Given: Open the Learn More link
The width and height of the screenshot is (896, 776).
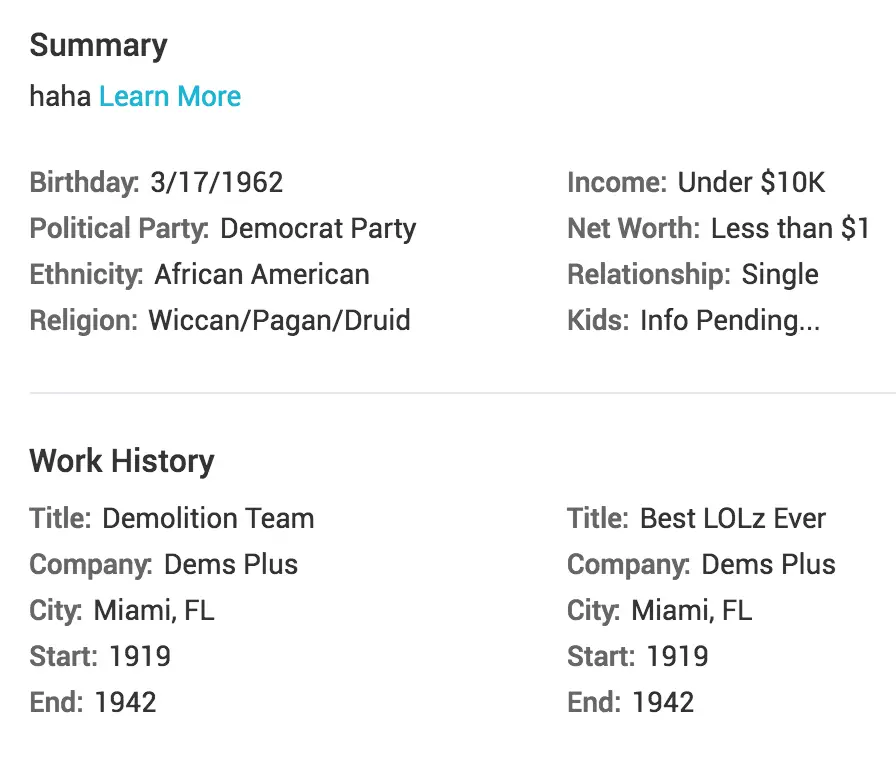Looking at the screenshot, I should click(170, 96).
